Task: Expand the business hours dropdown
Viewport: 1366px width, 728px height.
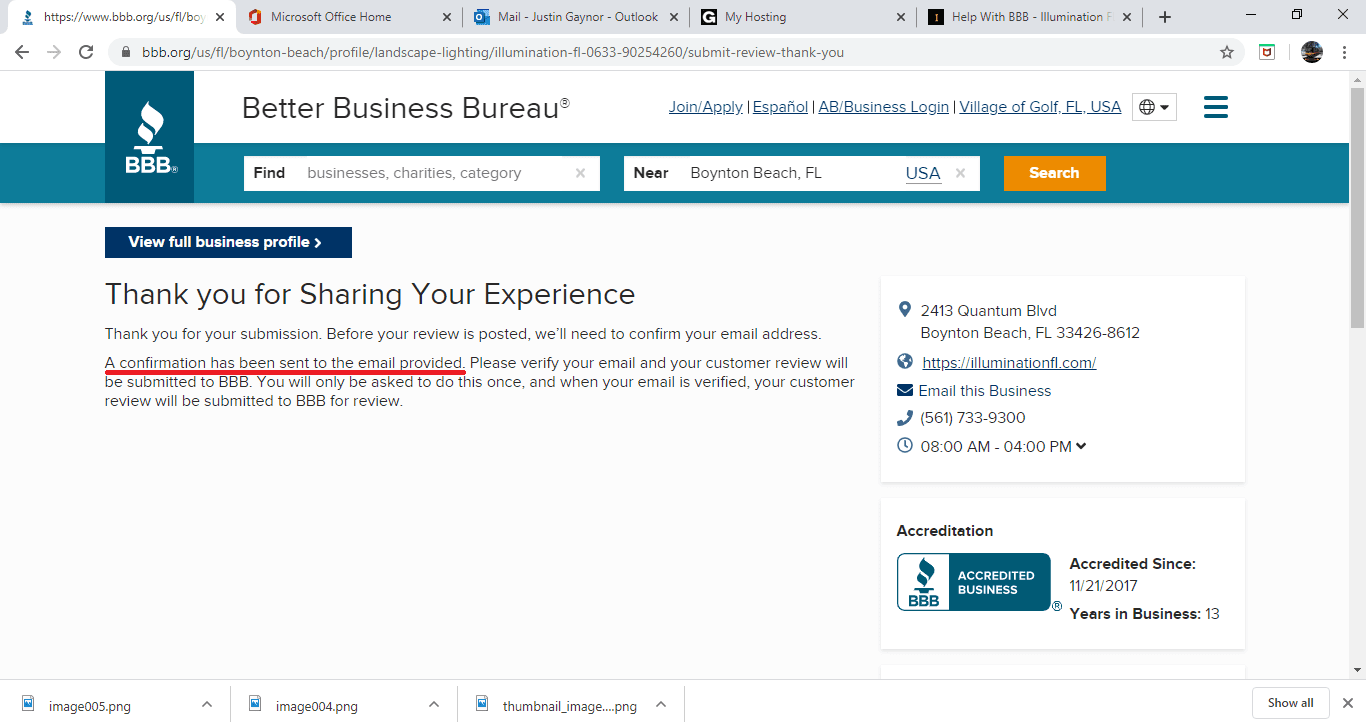Action: coord(1081,446)
